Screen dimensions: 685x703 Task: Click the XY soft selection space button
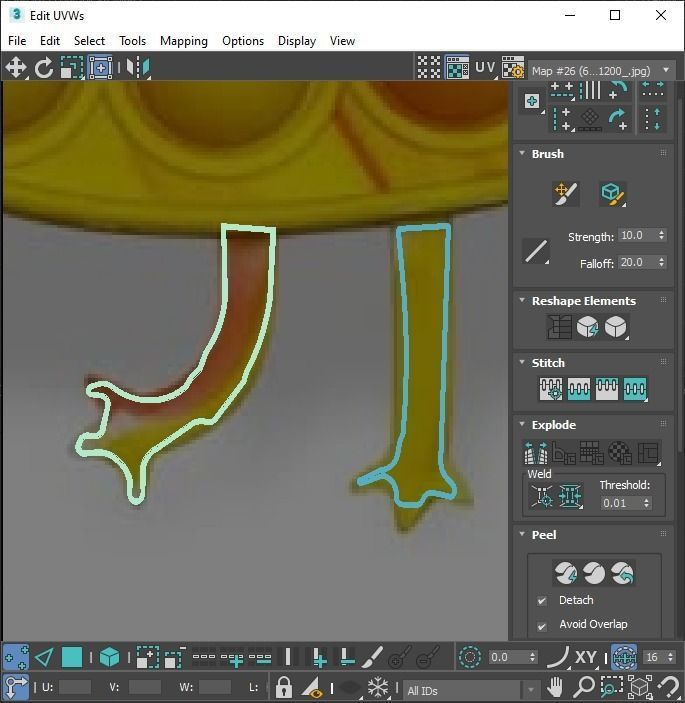point(585,657)
